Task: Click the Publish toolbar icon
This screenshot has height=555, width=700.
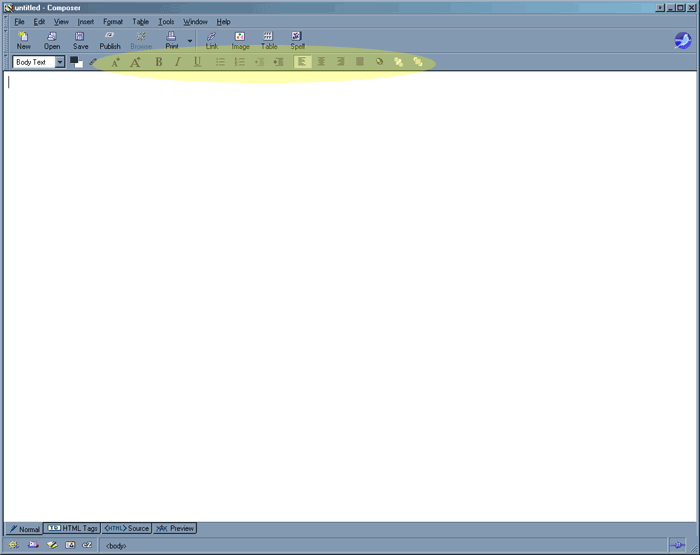Action: [110, 40]
